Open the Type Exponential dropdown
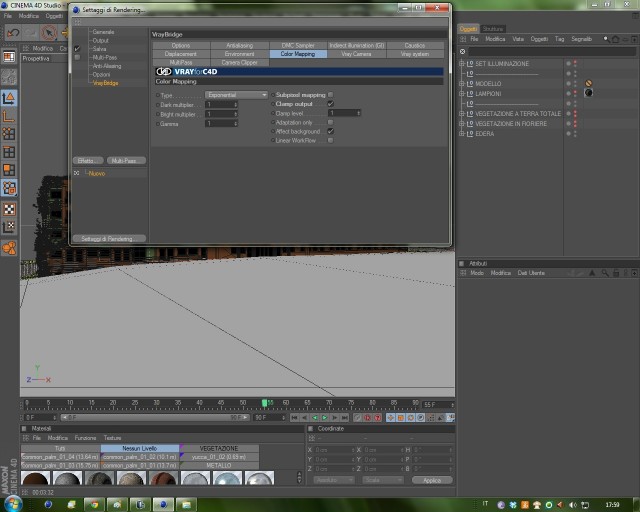 236,95
